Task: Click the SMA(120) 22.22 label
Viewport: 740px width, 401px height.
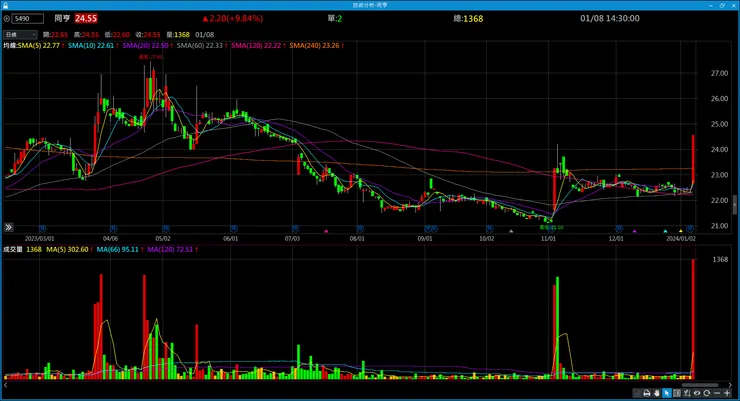Action: (x=256, y=46)
